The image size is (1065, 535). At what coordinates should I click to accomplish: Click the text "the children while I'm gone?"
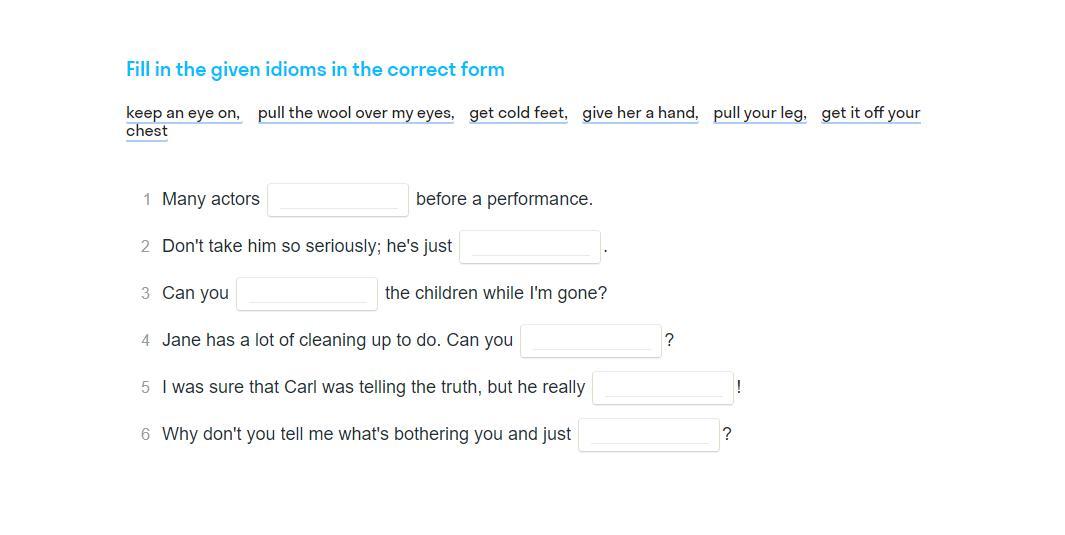[x=495, y=293]
